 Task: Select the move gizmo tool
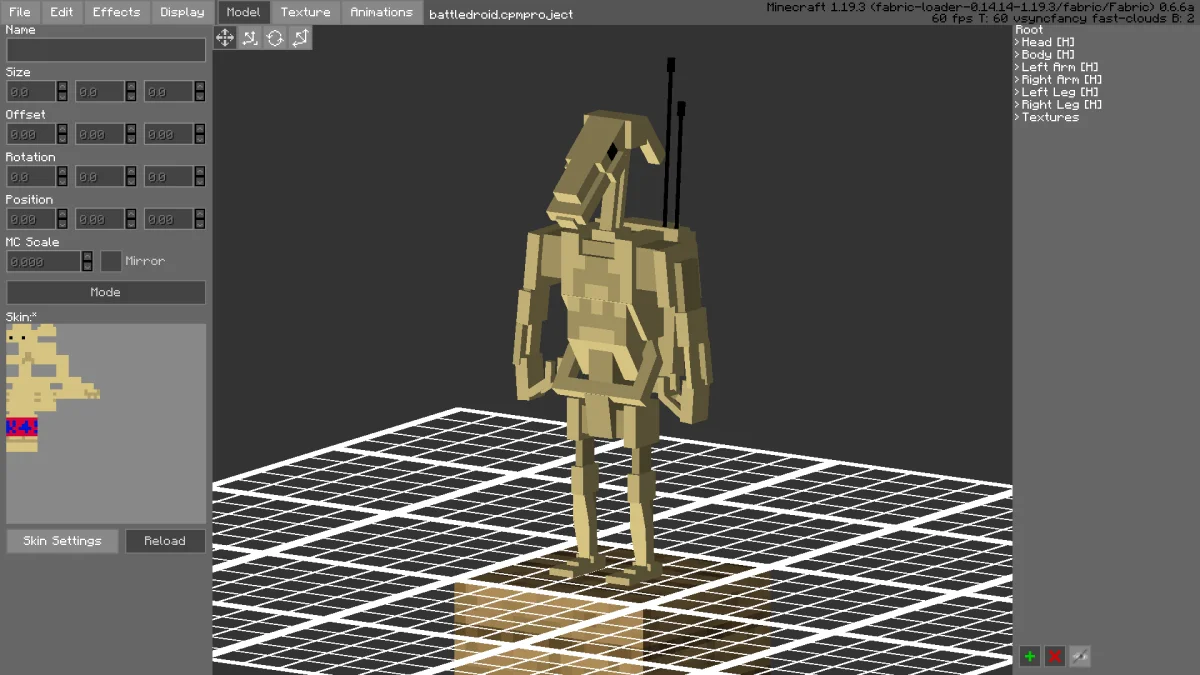coord(225,37)
